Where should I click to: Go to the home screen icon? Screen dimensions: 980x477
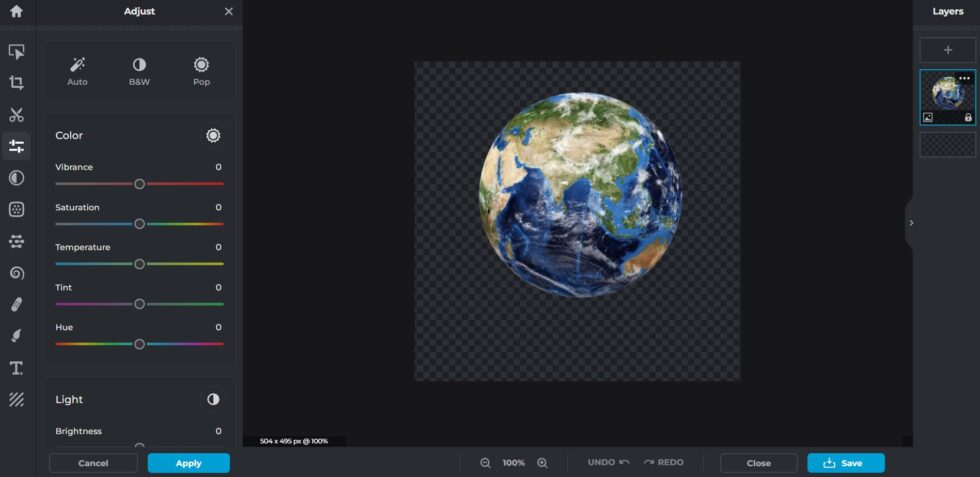click(16, 12)
